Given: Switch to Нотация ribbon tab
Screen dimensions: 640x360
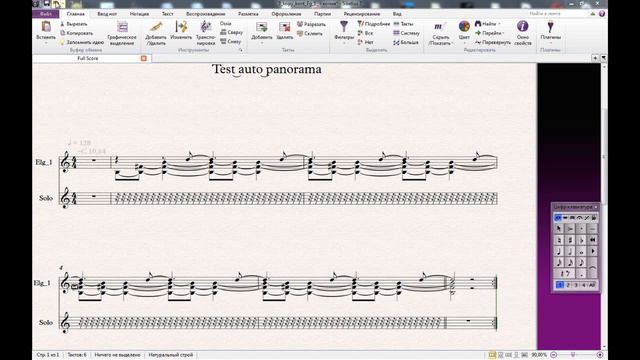Looking at the screenshot, I should tap(139, 14).
